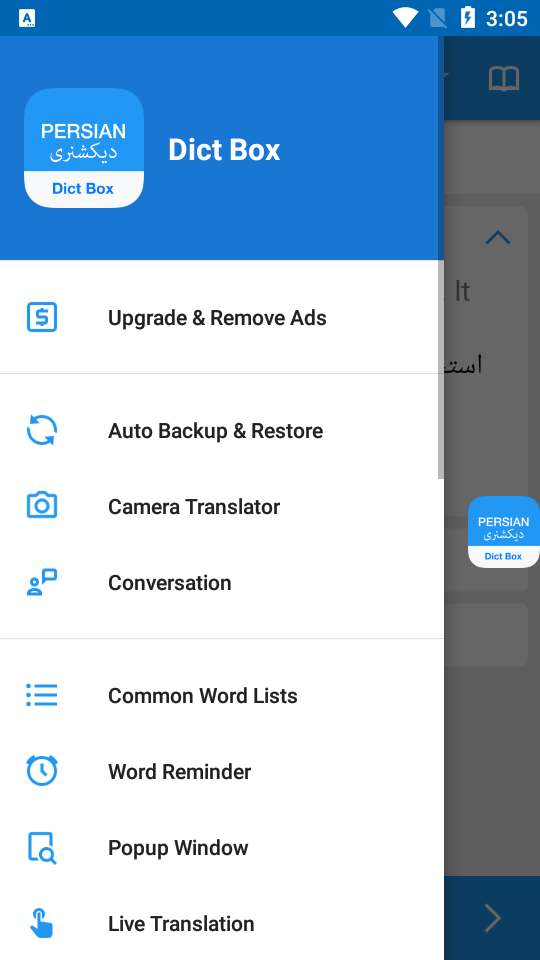
Task: Choose Camera Translator from the drawer
Action: tap(222, 506)
